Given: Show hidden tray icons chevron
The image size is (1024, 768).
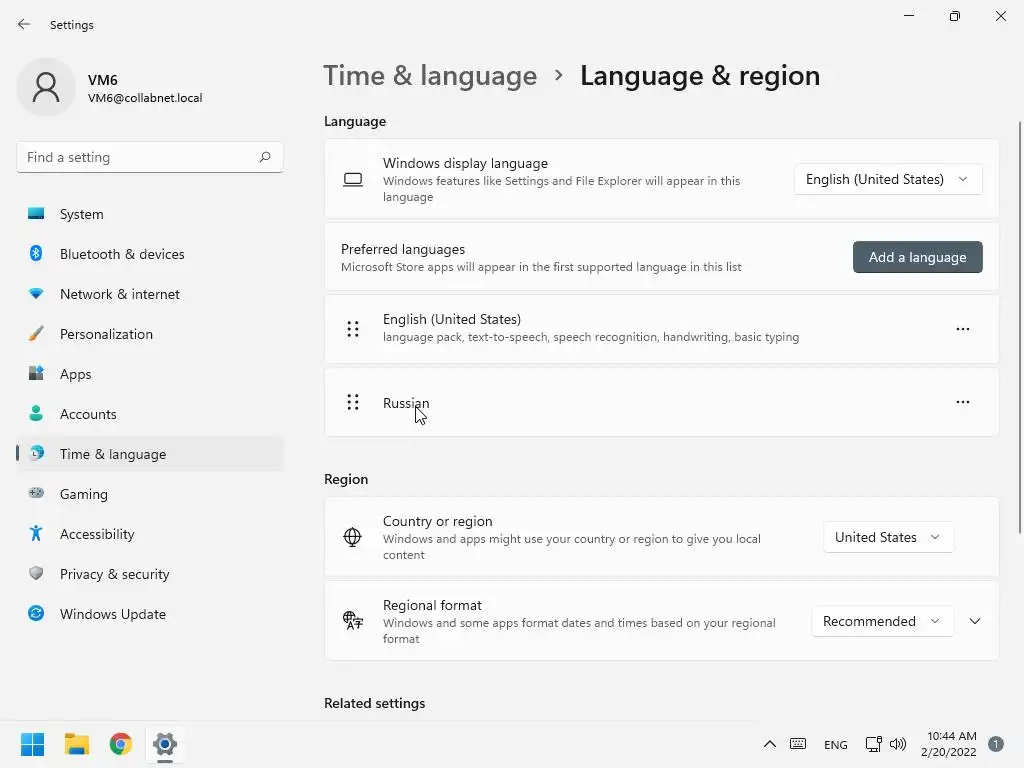Looking at the screenshot, I should [x=770, y=744].
